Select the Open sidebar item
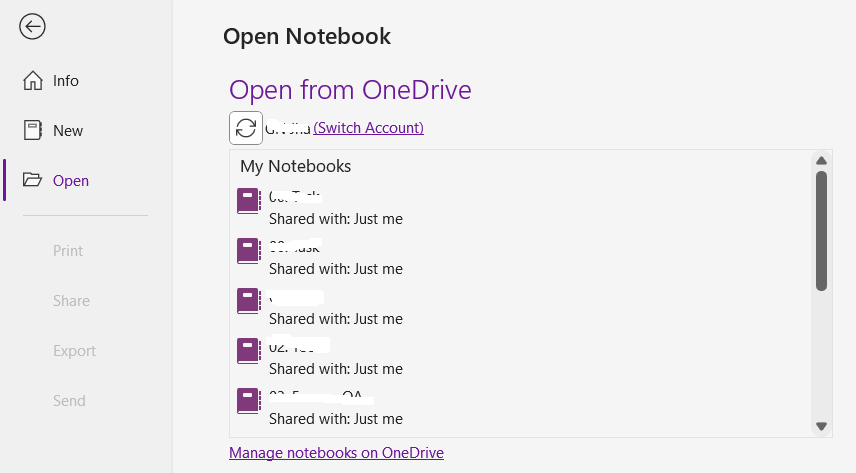This screenshot has height=473, width=856. [71, 180]
